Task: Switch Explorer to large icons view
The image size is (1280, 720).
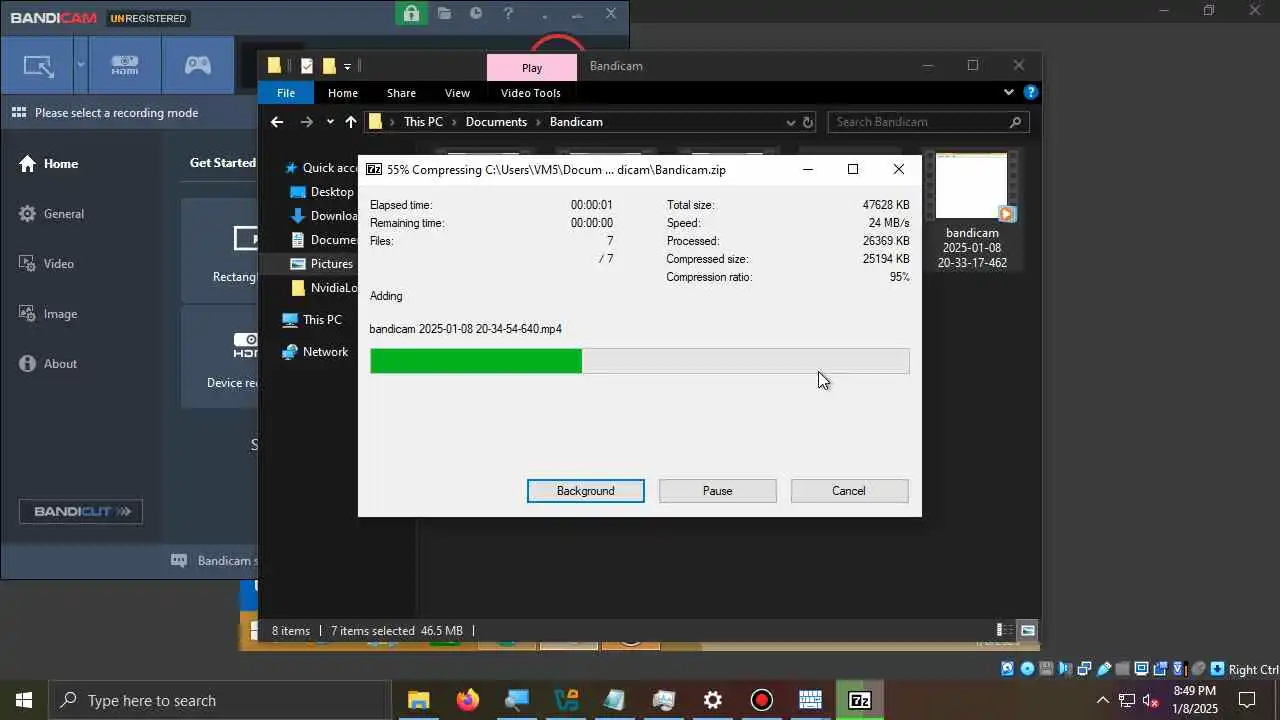Action: coord(1027,631)
